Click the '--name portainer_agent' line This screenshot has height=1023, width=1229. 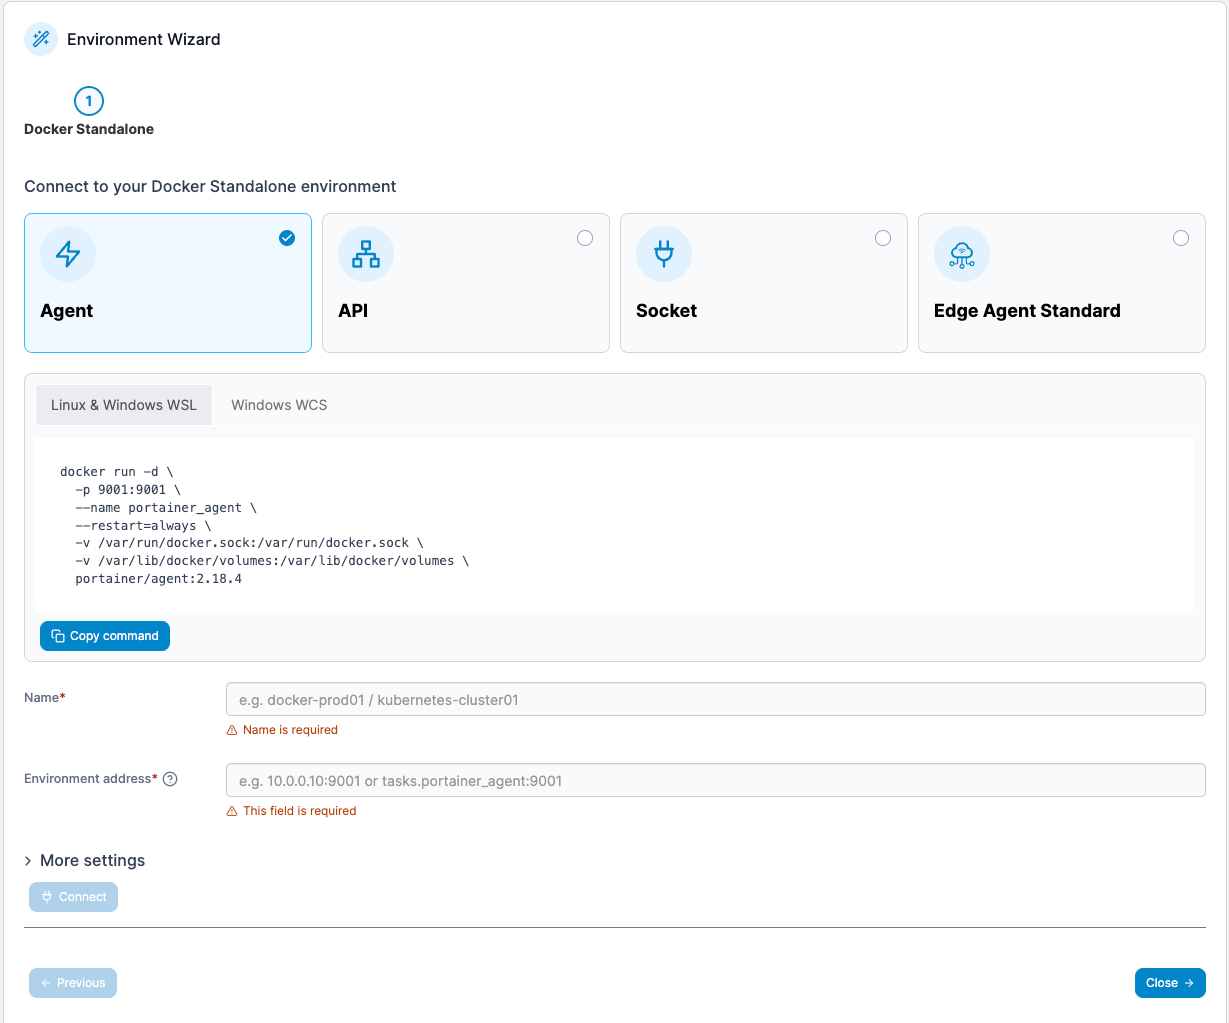click(166, 508)
